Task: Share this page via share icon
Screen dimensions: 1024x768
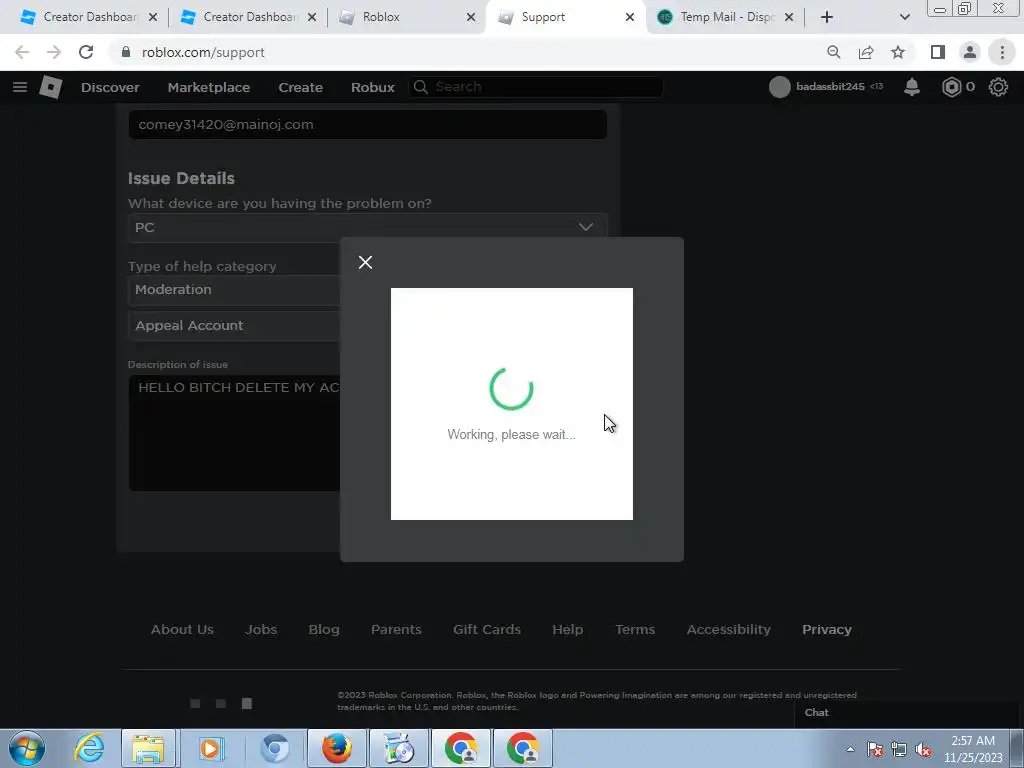Action: point(866,52)
